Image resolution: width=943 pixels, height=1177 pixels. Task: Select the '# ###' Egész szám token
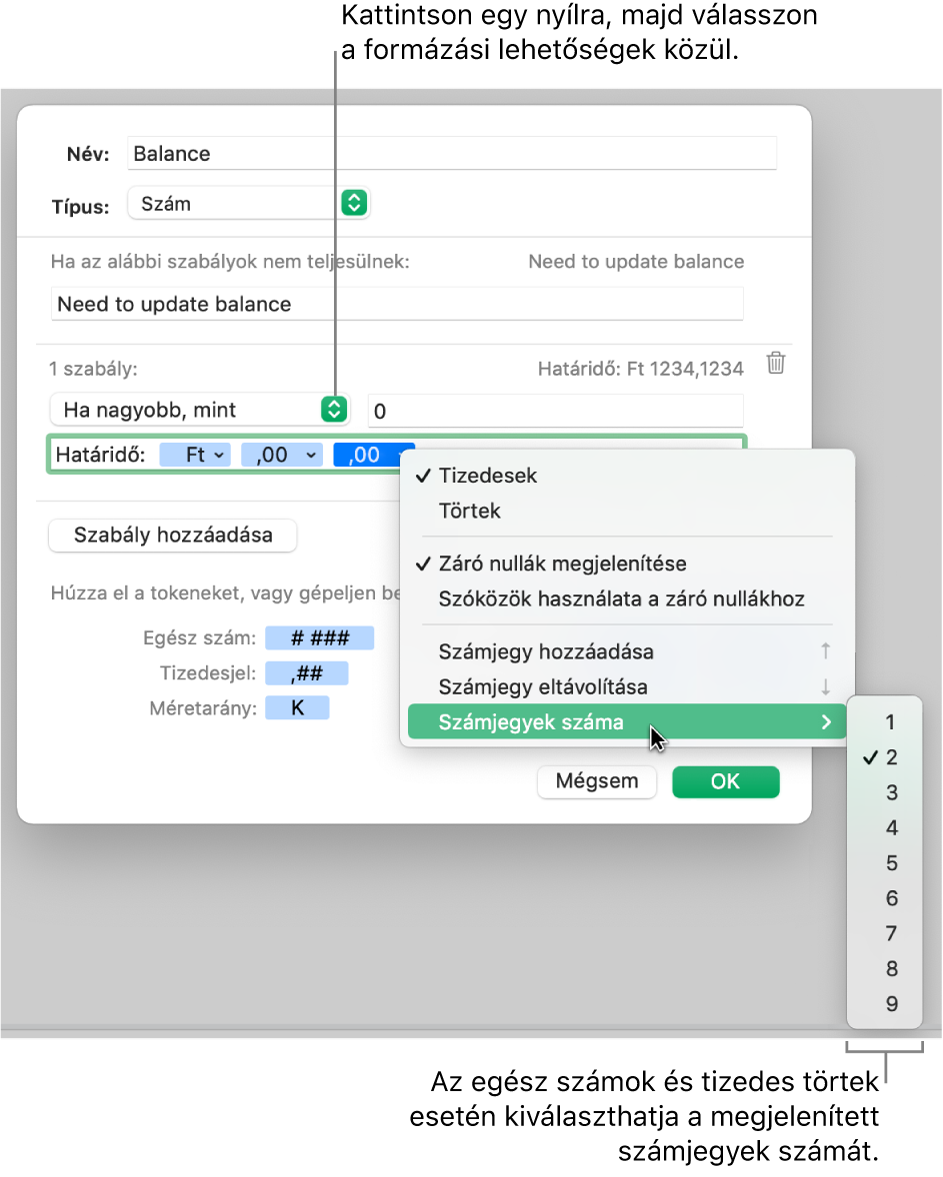[x=320, y=638]
